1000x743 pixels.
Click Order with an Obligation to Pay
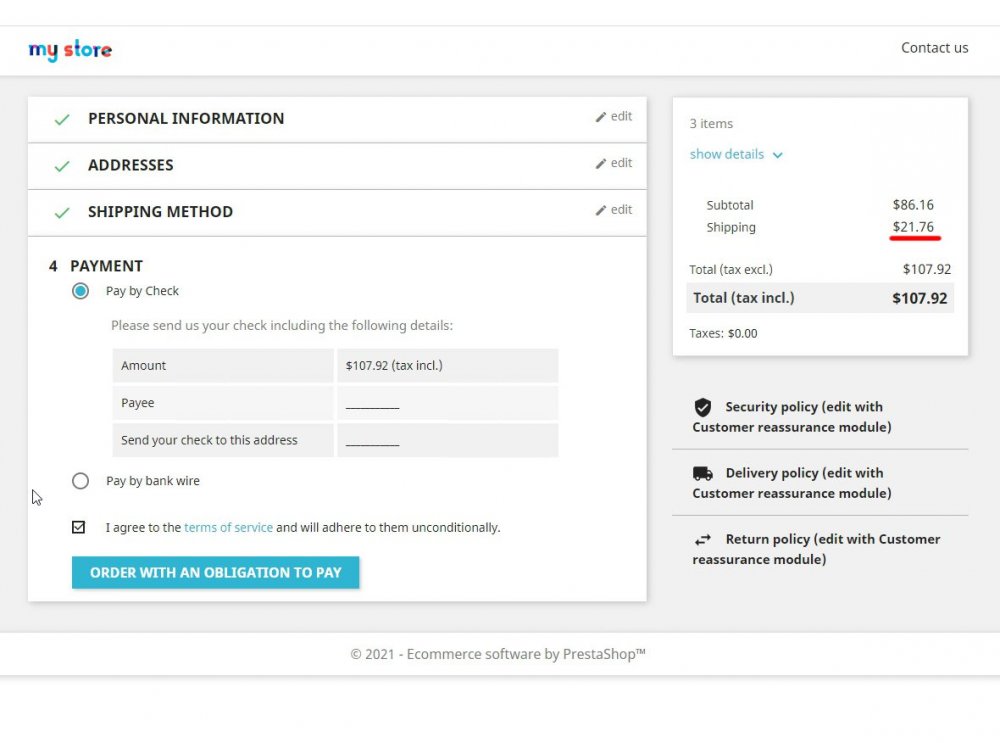click(x=215, y=573)
